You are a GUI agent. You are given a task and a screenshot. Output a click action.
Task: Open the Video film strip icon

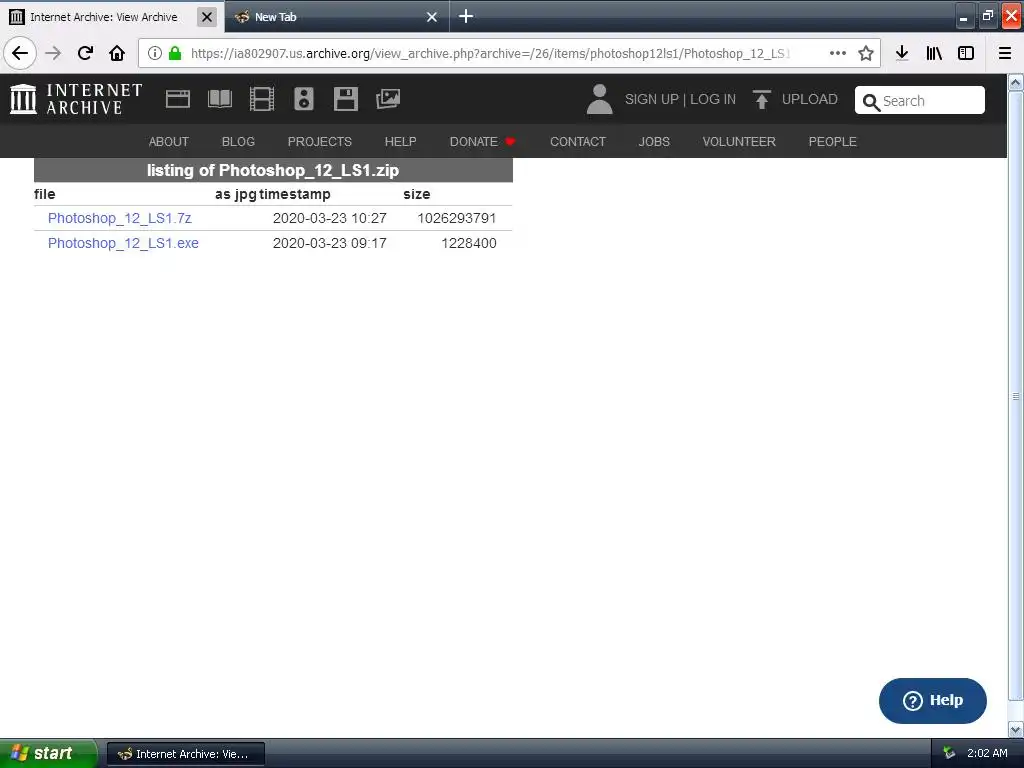point(262,99)
